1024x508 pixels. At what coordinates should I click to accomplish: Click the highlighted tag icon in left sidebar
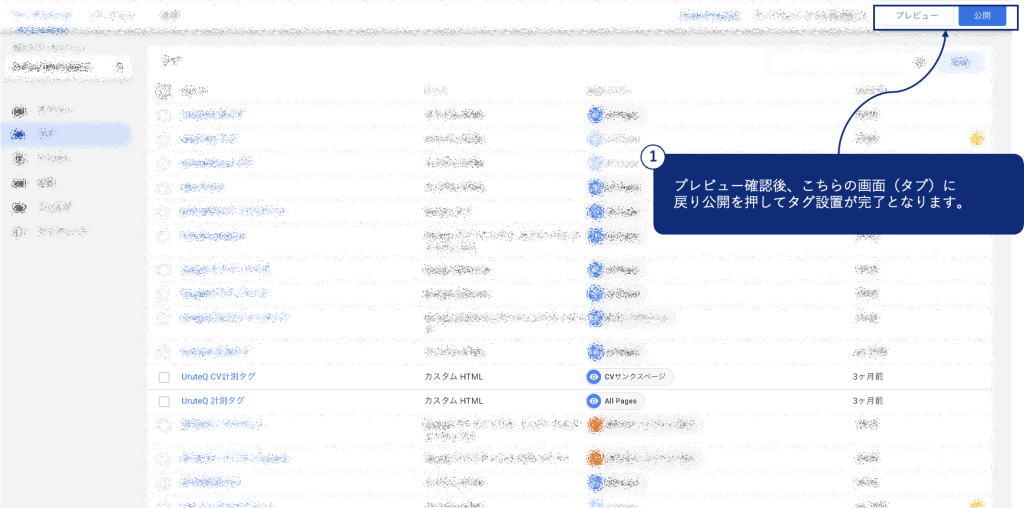click(18, 133)
